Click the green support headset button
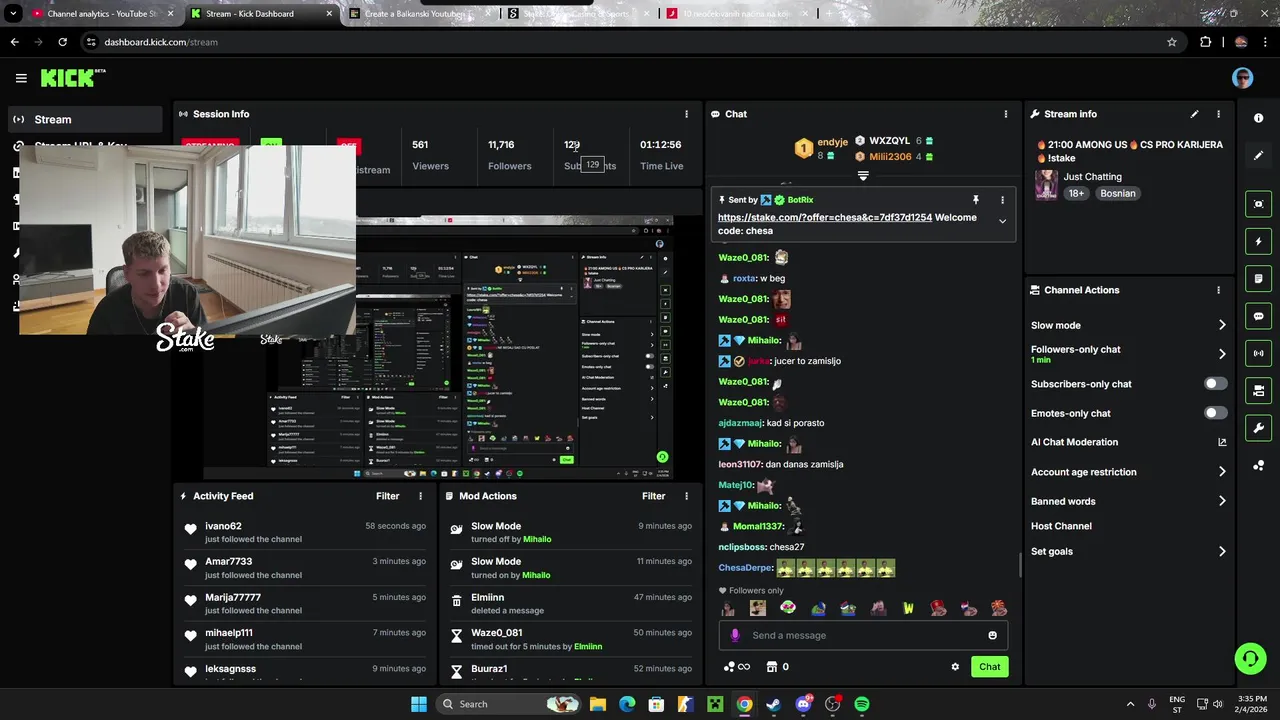 coord(1250,658)
